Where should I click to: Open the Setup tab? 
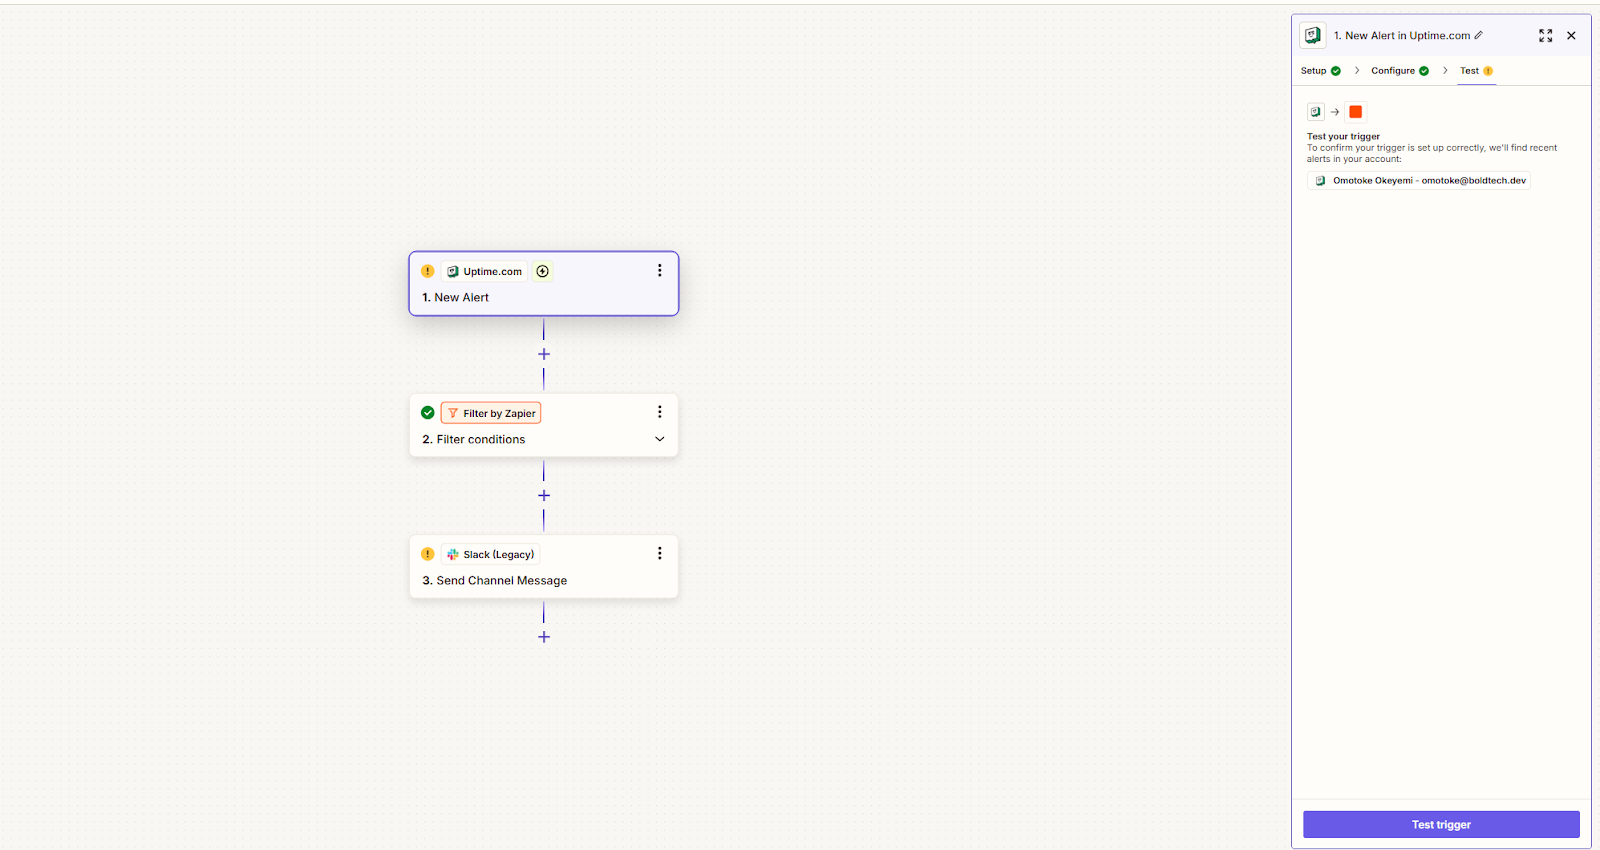click(1313, 71)
